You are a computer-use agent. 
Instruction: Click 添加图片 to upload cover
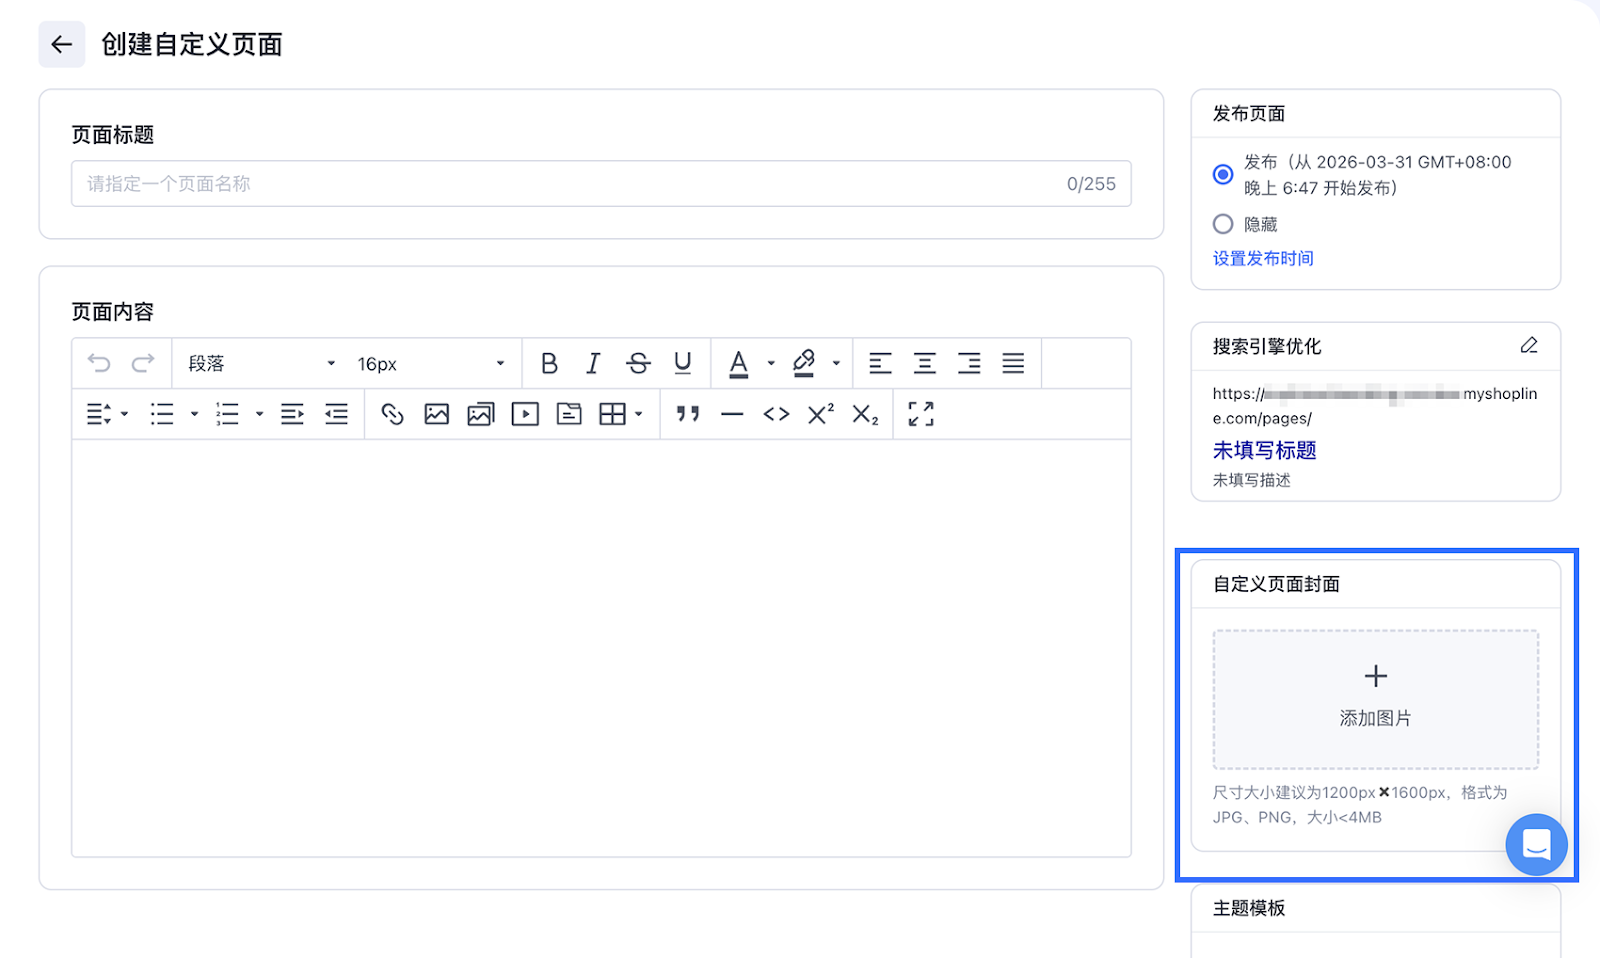(x=1375, y=698)
